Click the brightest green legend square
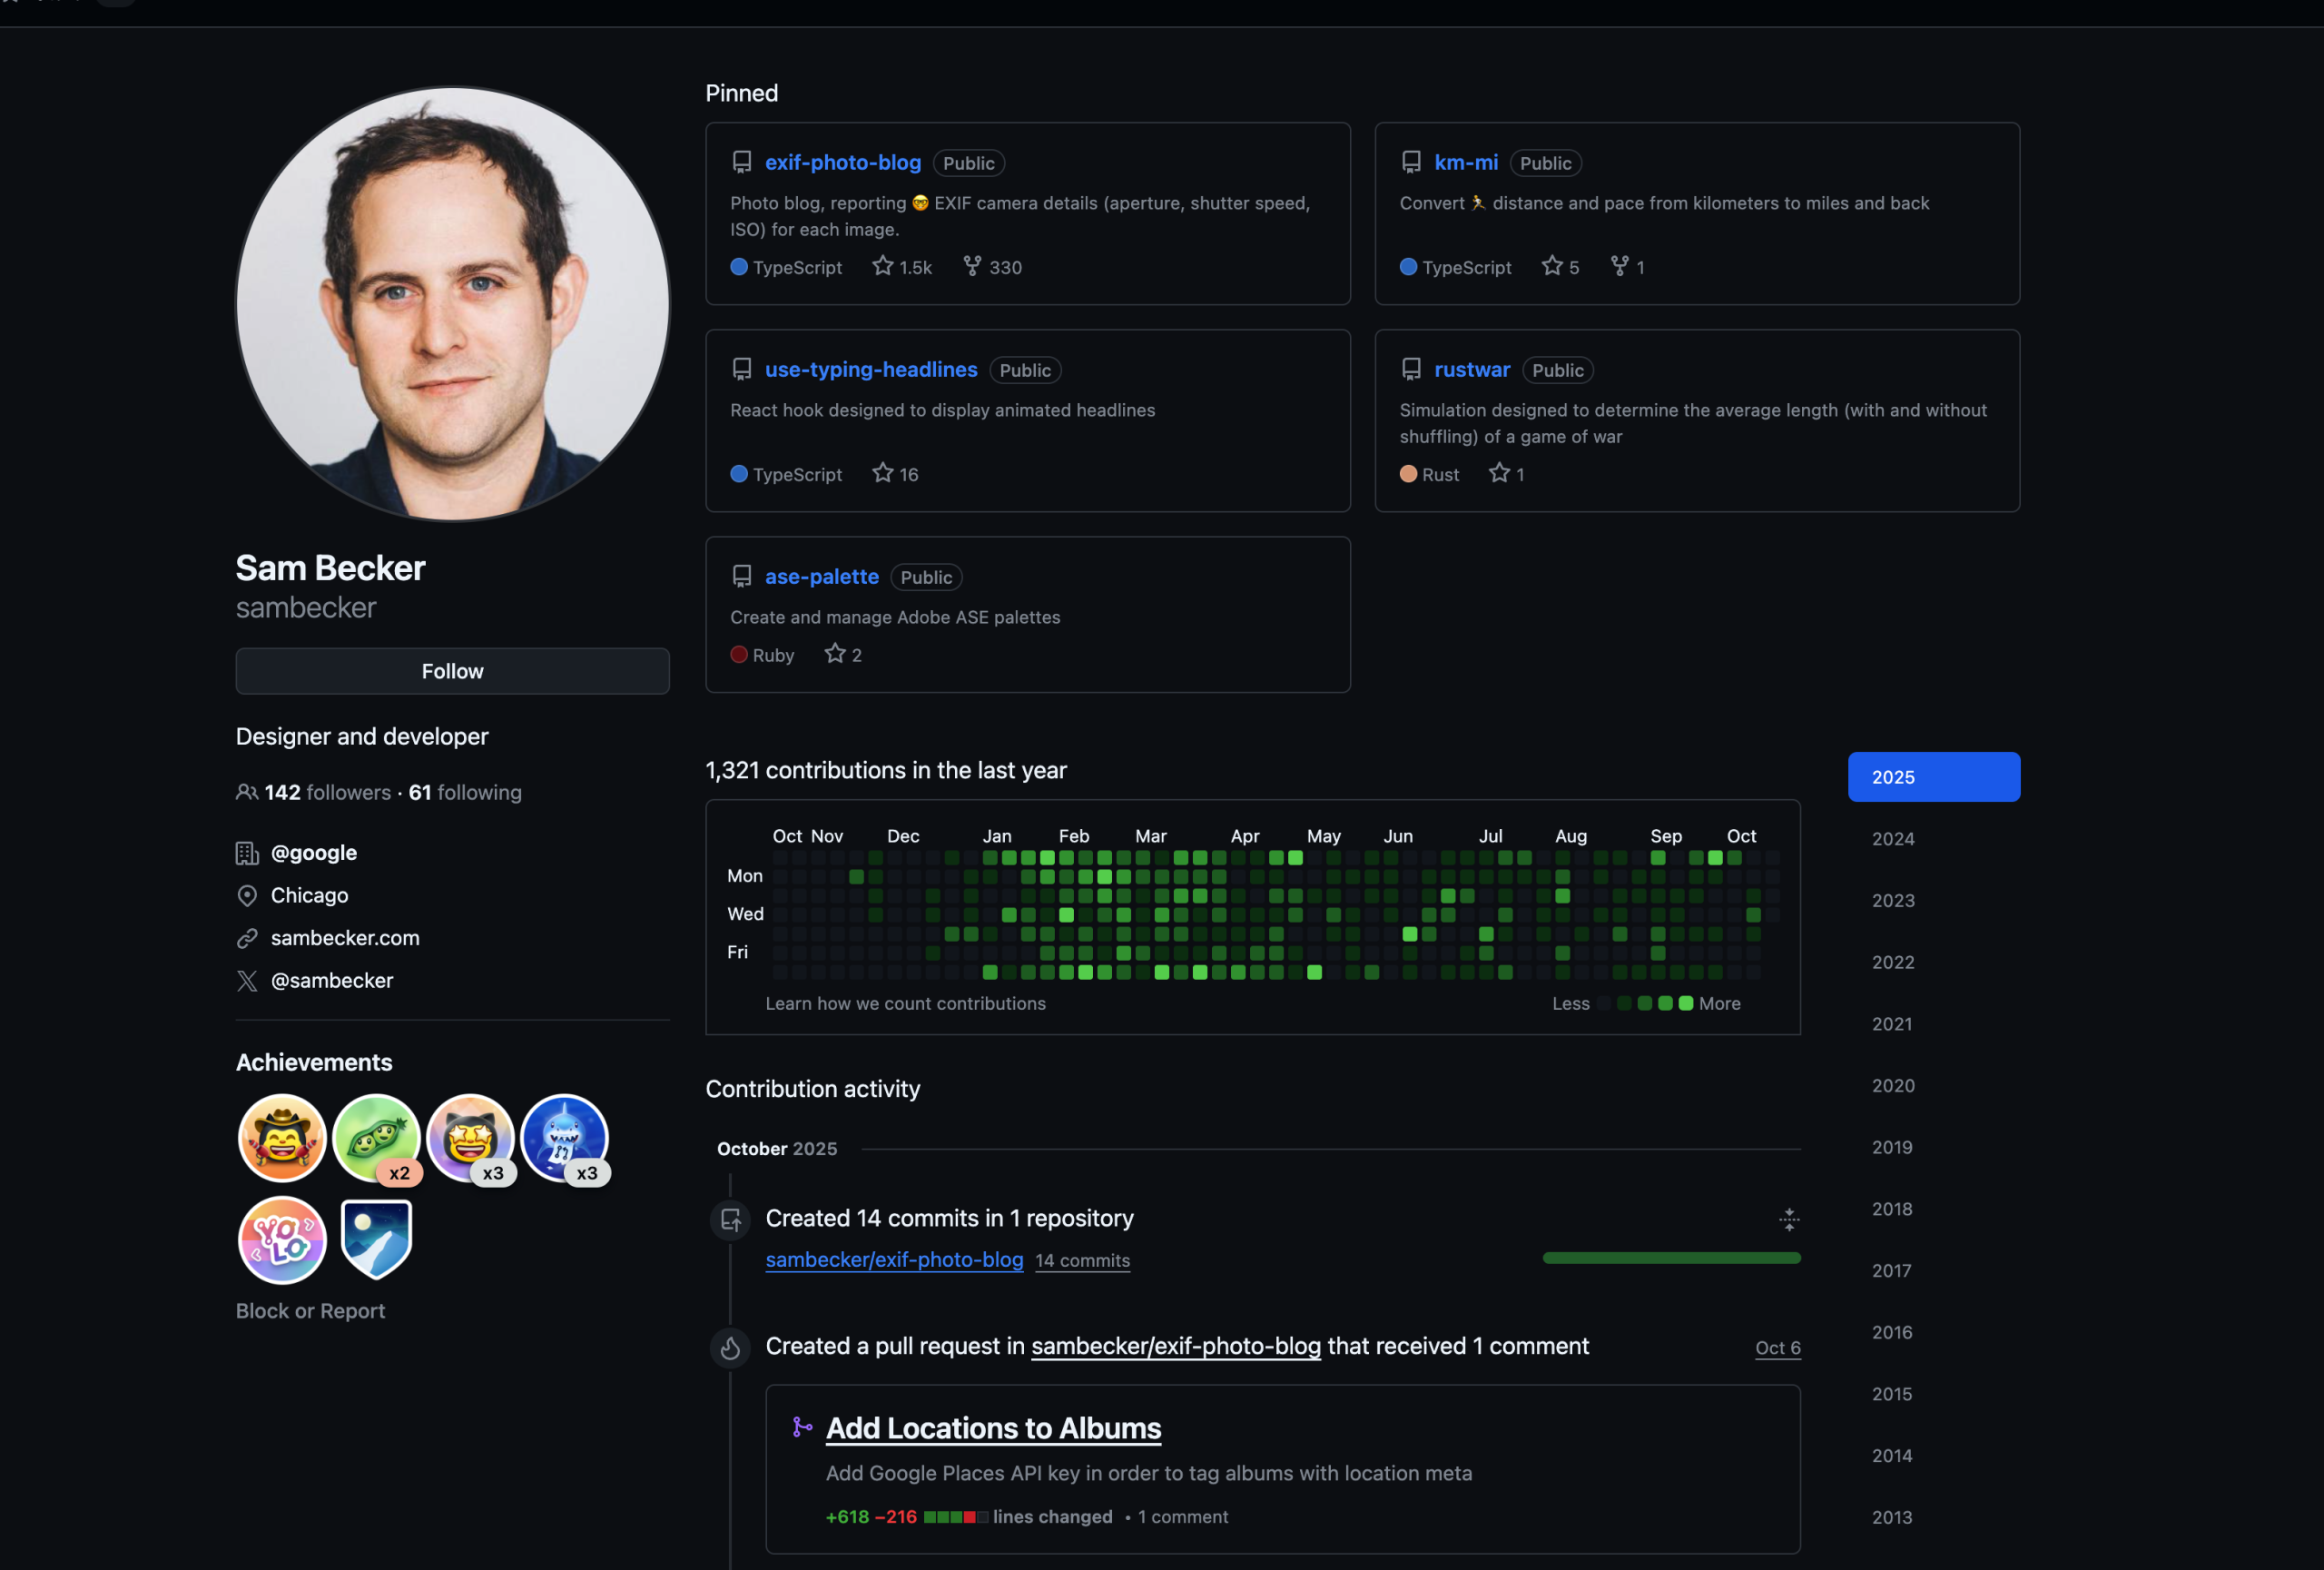This screenshot has width=2324, height=1570. (x=1686, y=1003)
